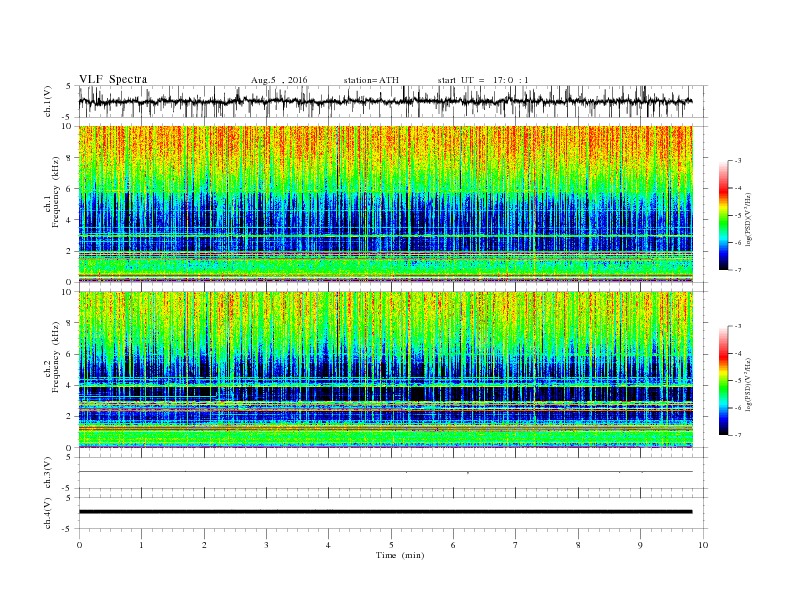Click time axis tick label "8"
Screen dimensions: 792x612
578,545
